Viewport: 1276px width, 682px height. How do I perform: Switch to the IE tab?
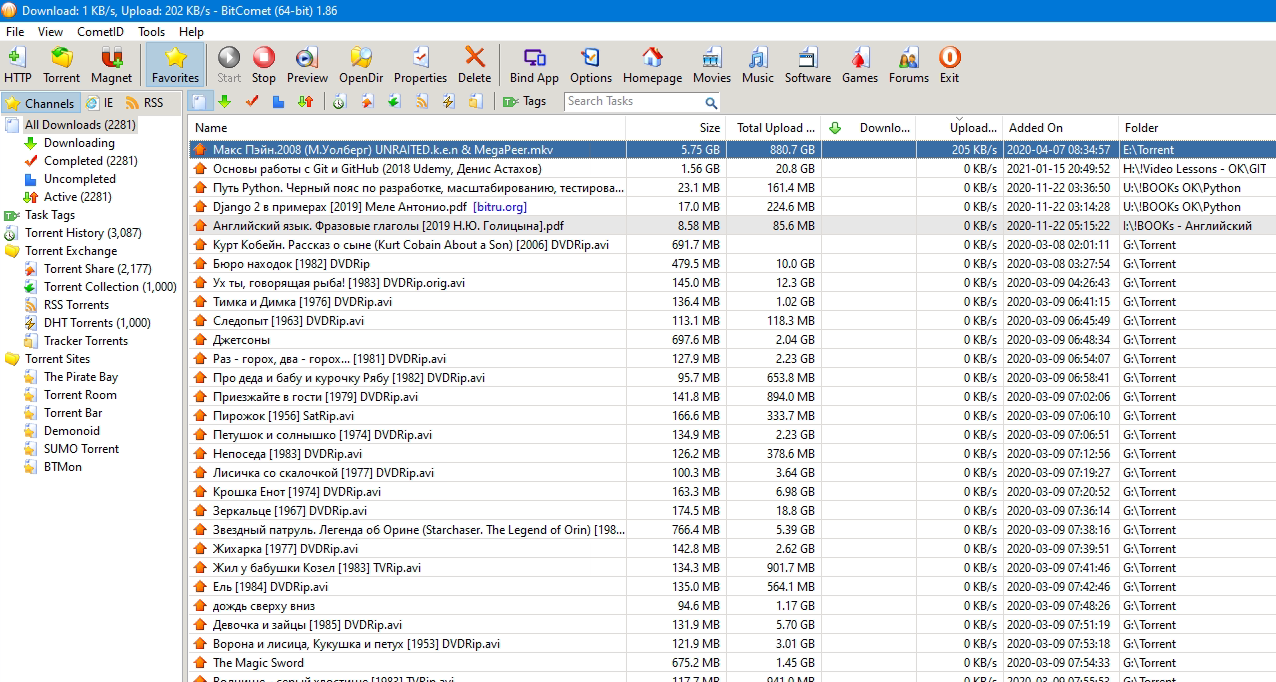pyautogui.click(x=100, y=103)
